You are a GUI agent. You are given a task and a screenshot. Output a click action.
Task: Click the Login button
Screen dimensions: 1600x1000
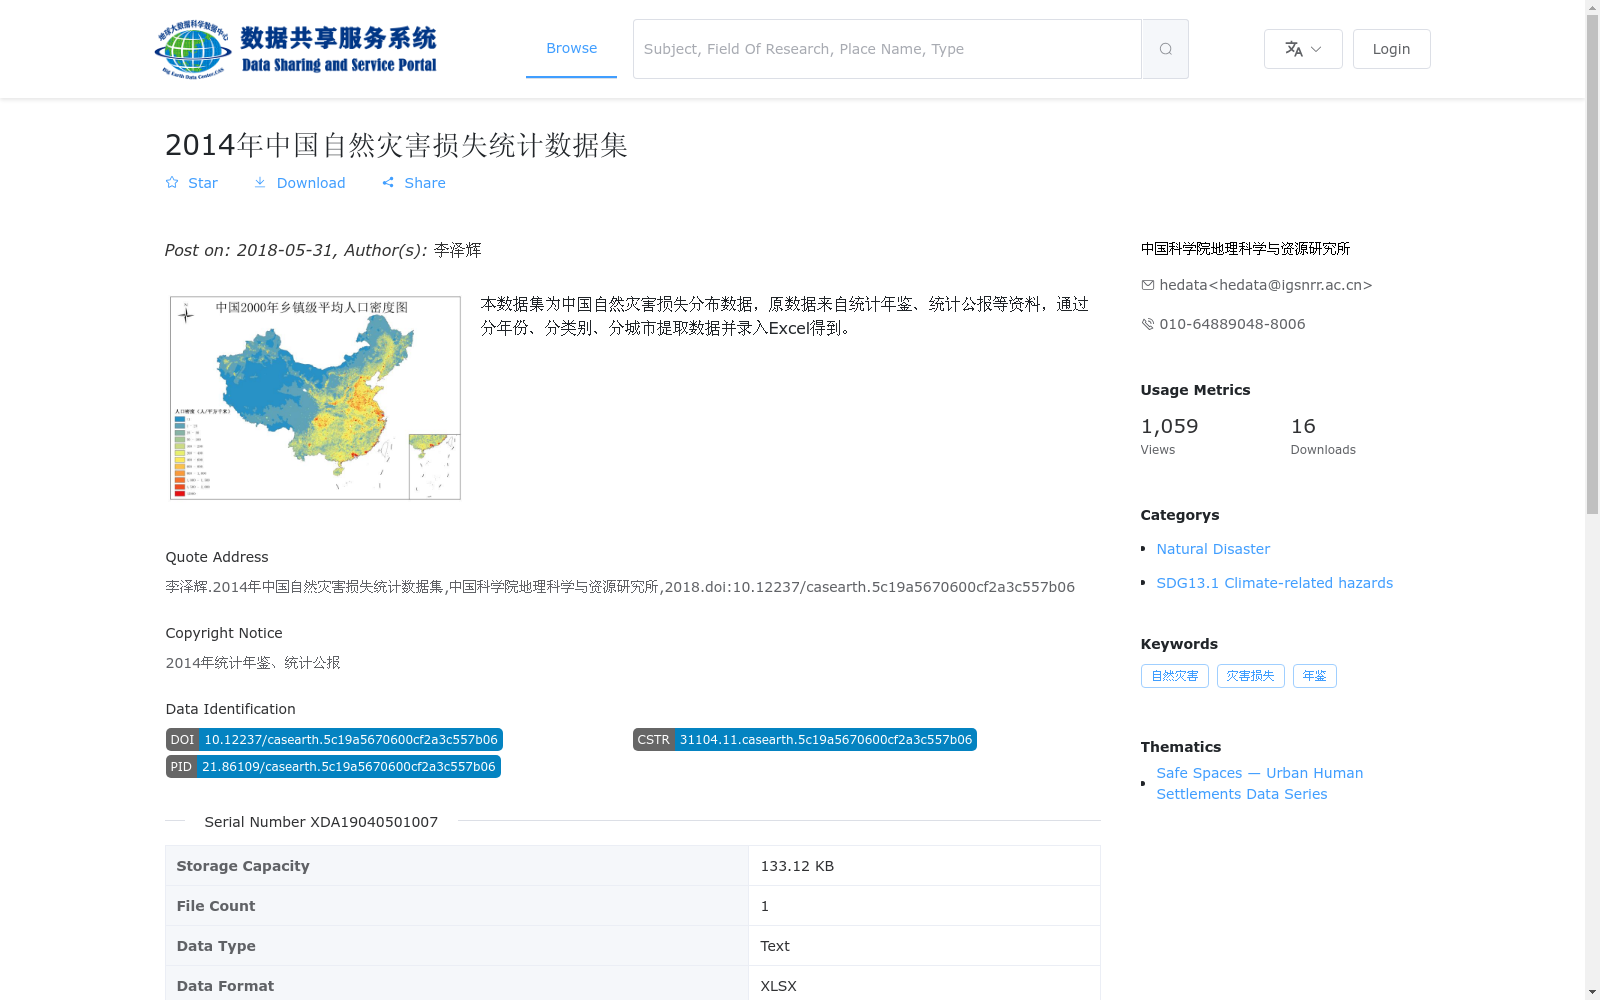(1391, 49)
